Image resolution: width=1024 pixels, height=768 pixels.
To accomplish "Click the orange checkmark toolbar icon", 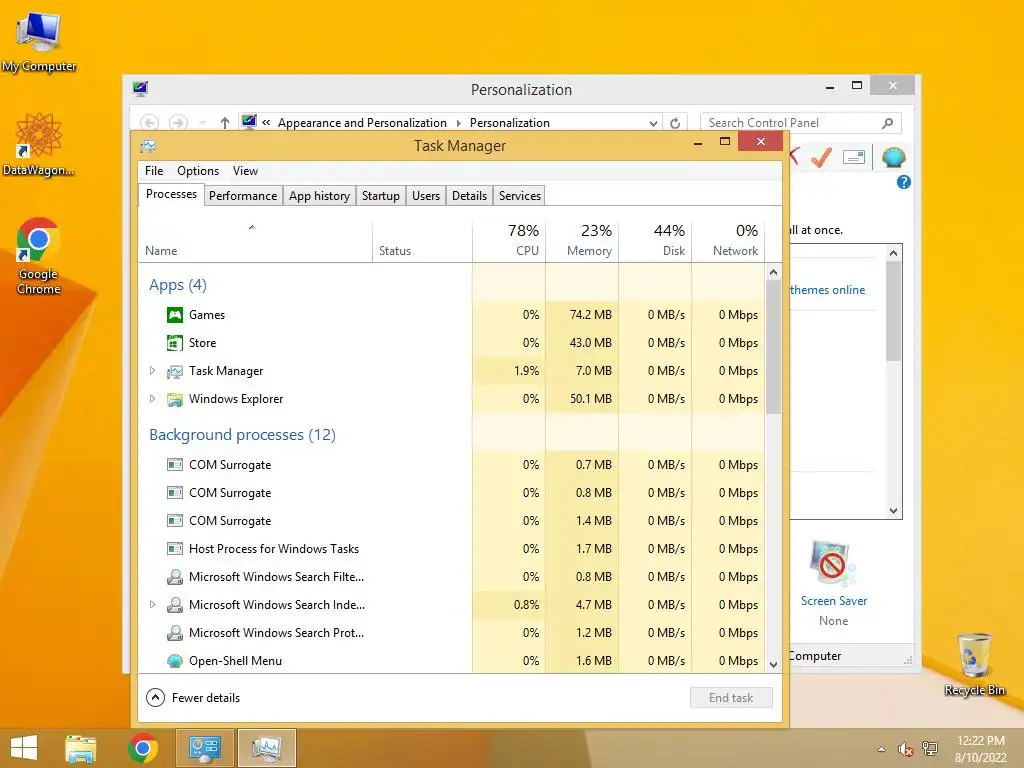I will 822,157.
